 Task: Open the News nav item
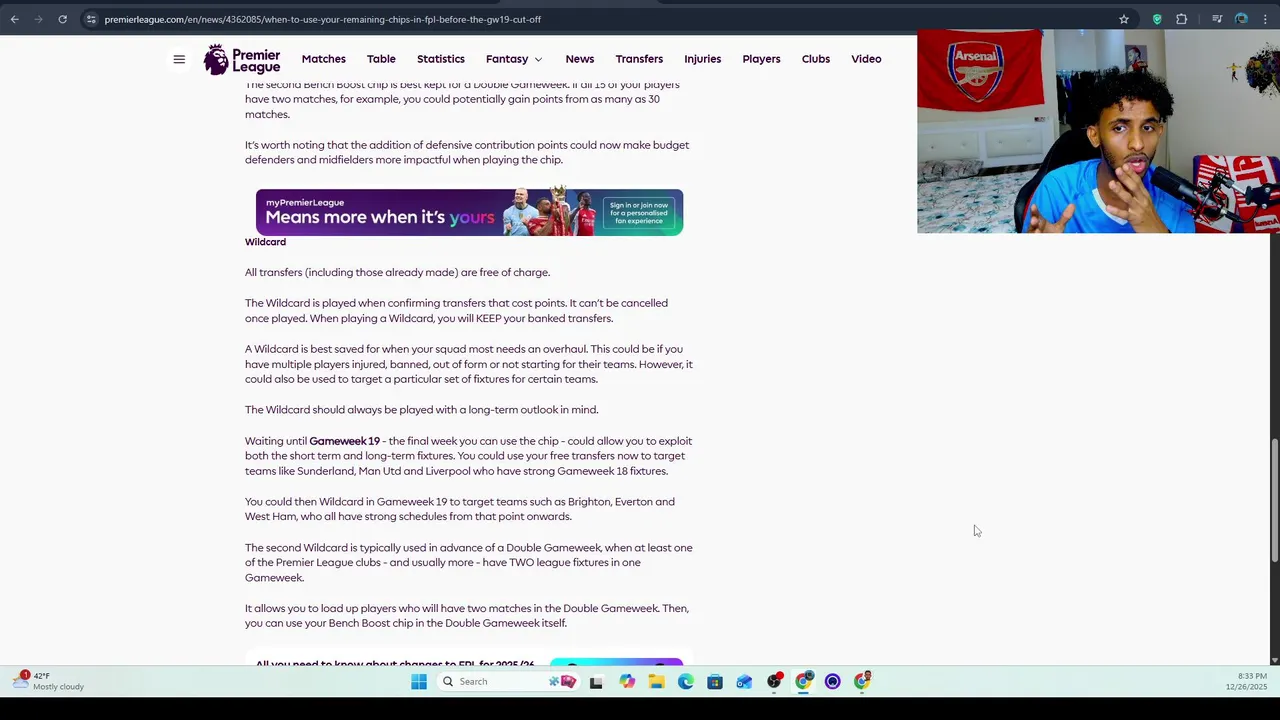[580, 59]
